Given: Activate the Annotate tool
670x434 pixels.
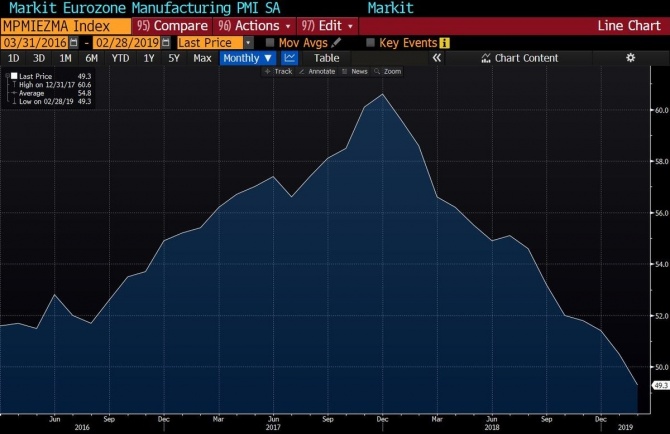Looking at the screenshot, I should 317,71.
